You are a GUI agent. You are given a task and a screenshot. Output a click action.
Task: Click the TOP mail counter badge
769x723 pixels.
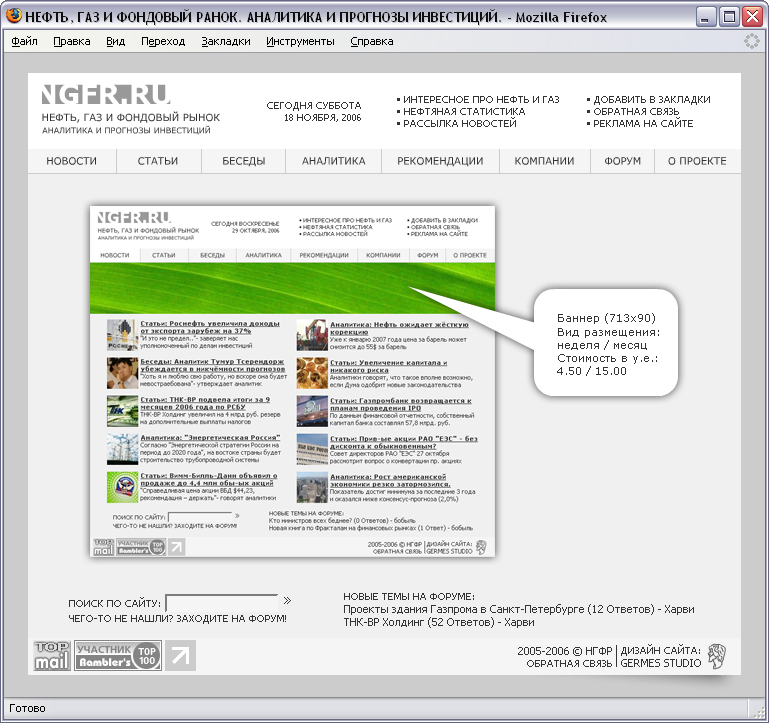pos(52,656)
